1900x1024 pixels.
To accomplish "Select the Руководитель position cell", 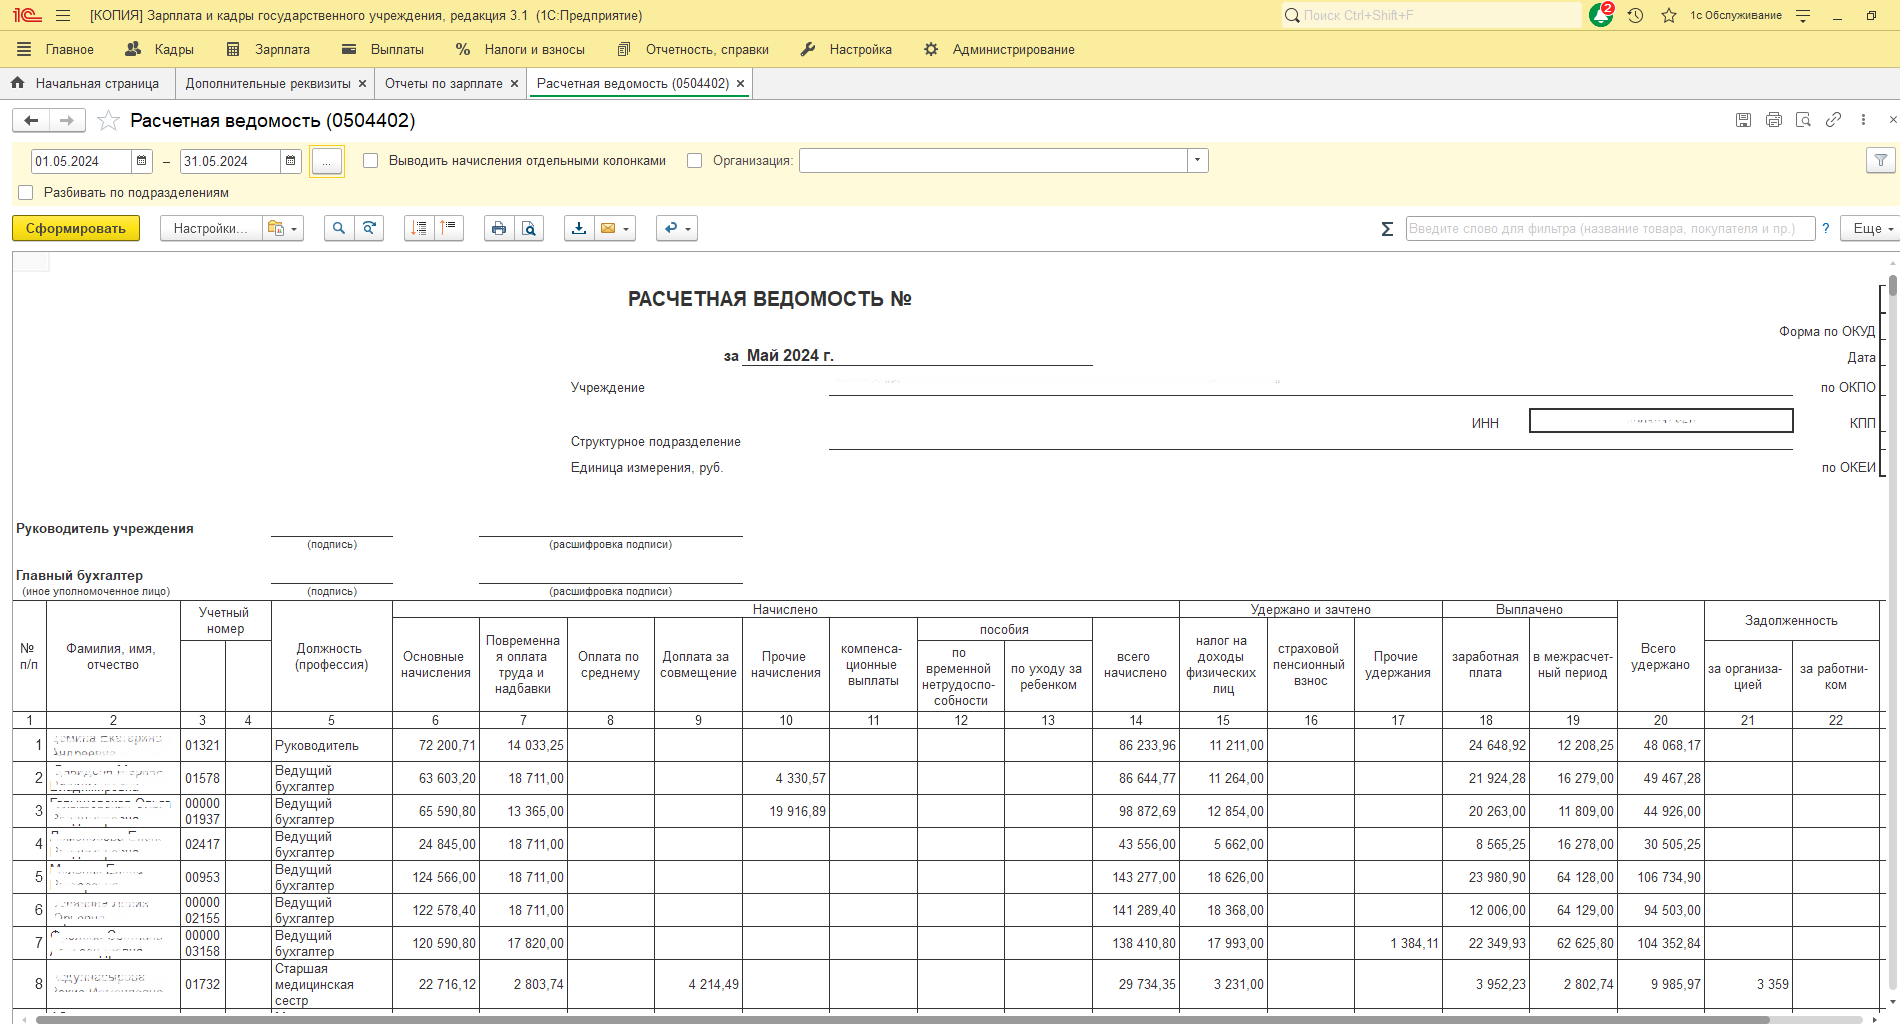I will (331, 745).
